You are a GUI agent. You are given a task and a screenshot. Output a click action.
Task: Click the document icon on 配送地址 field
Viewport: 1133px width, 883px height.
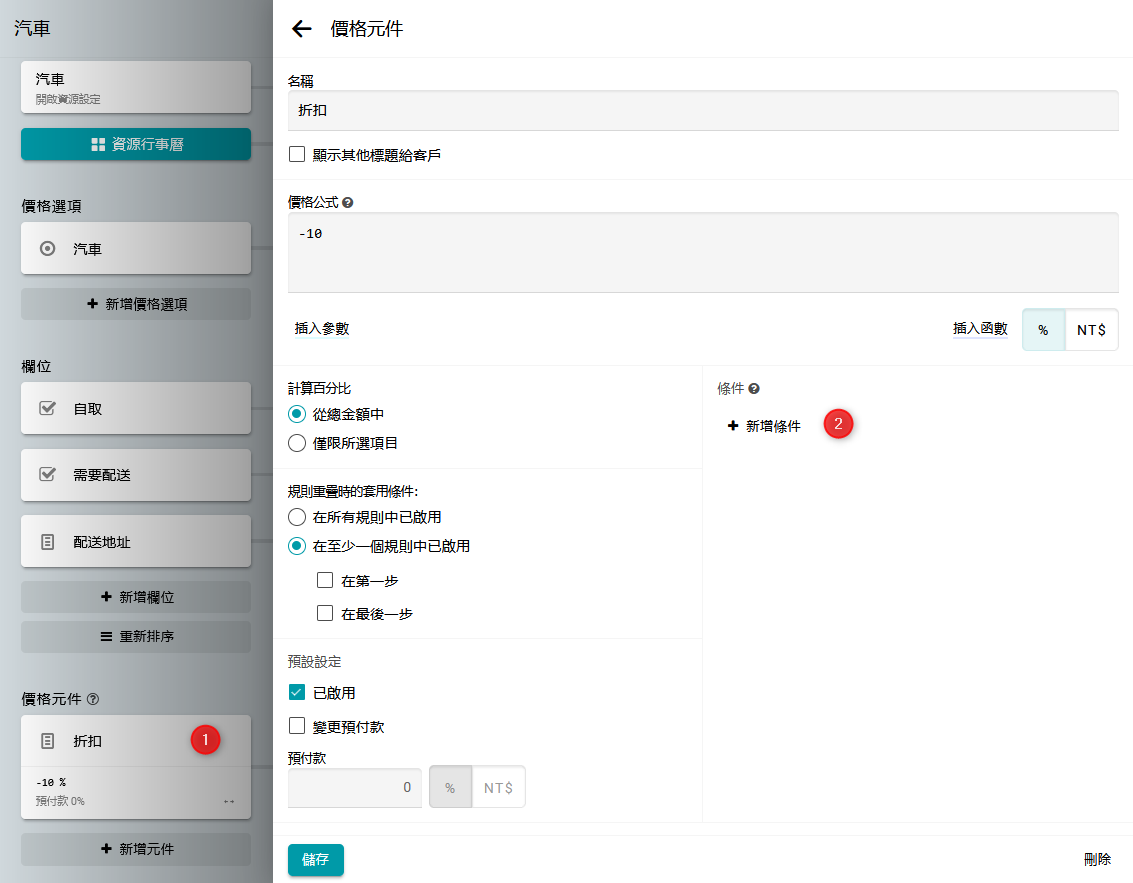(x=47, y=542)
